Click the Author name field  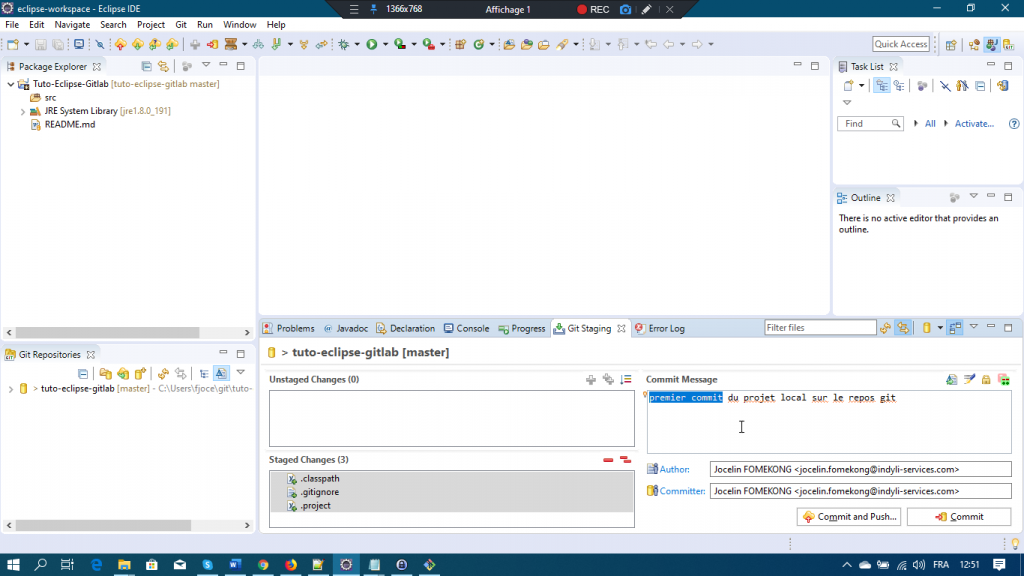[x=860, y=470]
